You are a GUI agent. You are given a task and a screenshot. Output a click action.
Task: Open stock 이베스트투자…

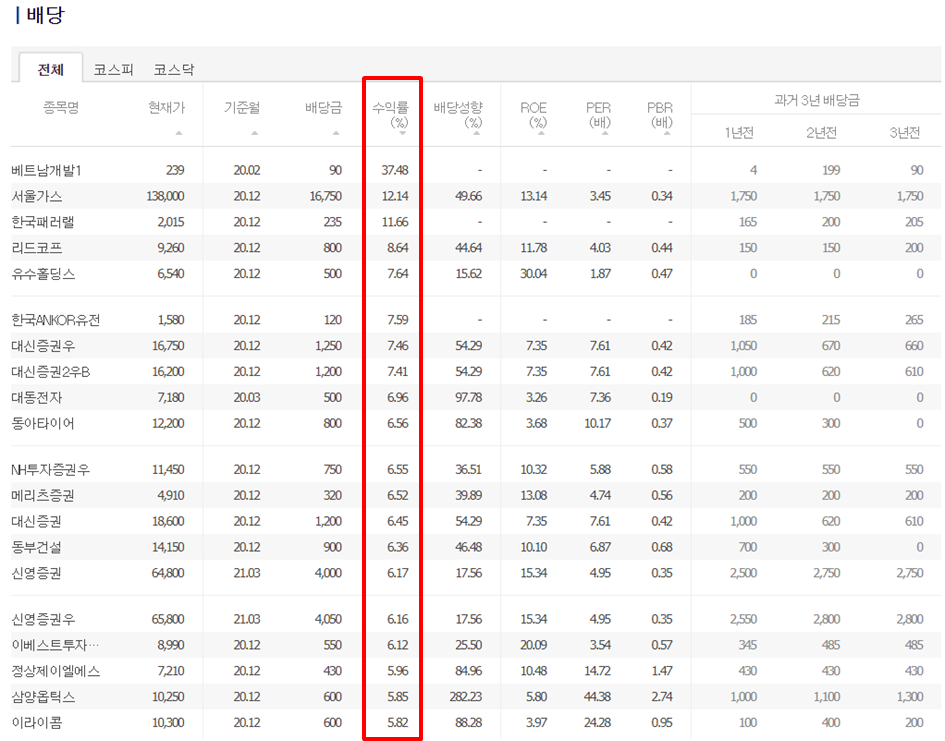(55, 645)
